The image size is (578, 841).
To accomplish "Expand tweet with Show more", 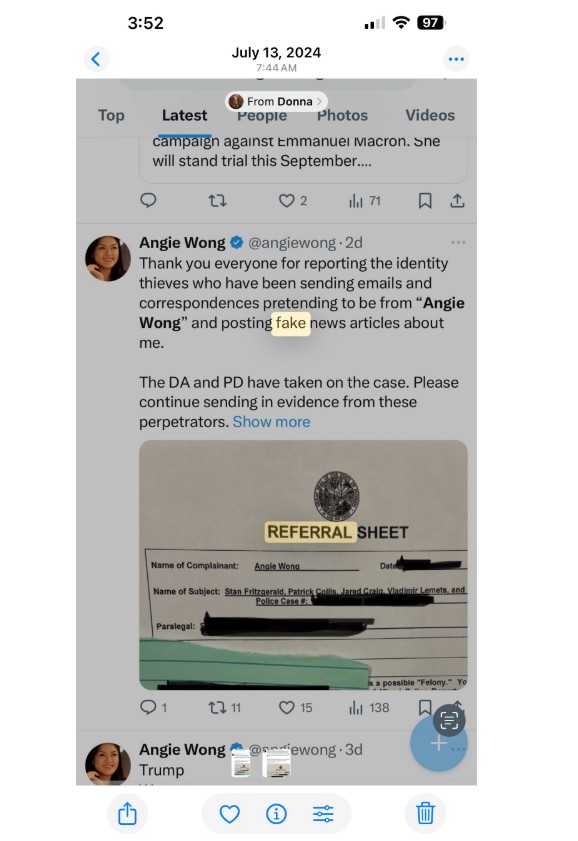I will tap(271, 422).
